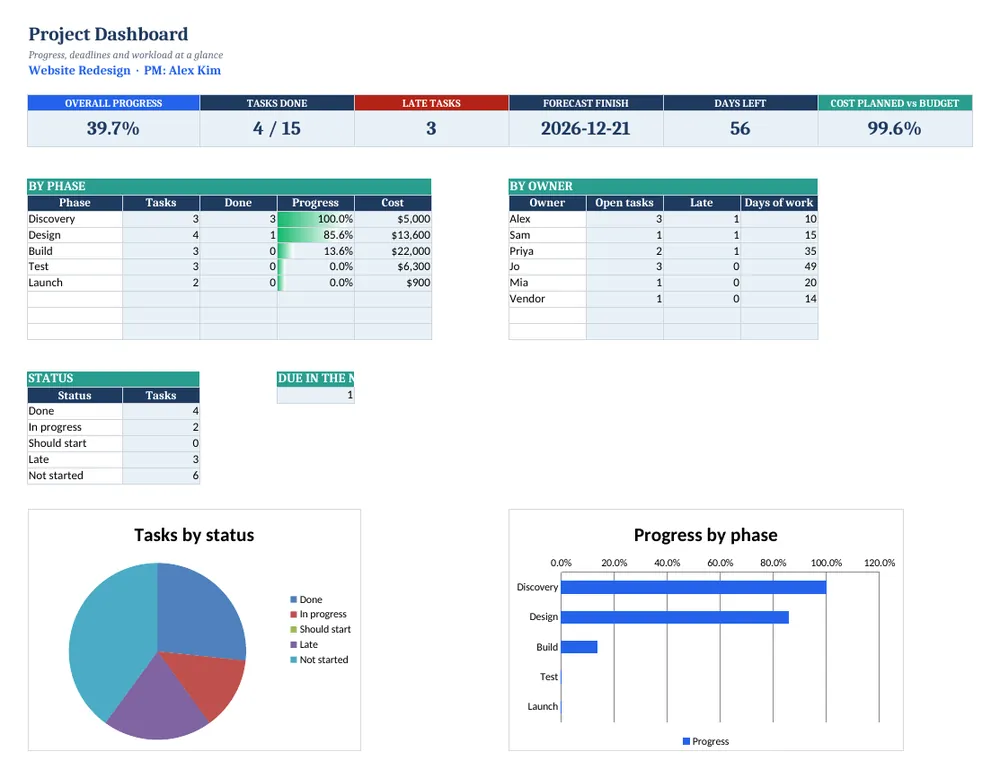Select the STATUS section header

click(114, 378)
